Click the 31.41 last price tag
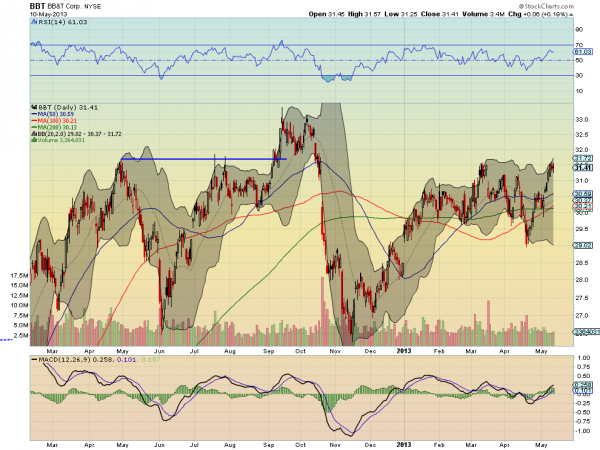This screenshot has width=600, height=450. 583,167
